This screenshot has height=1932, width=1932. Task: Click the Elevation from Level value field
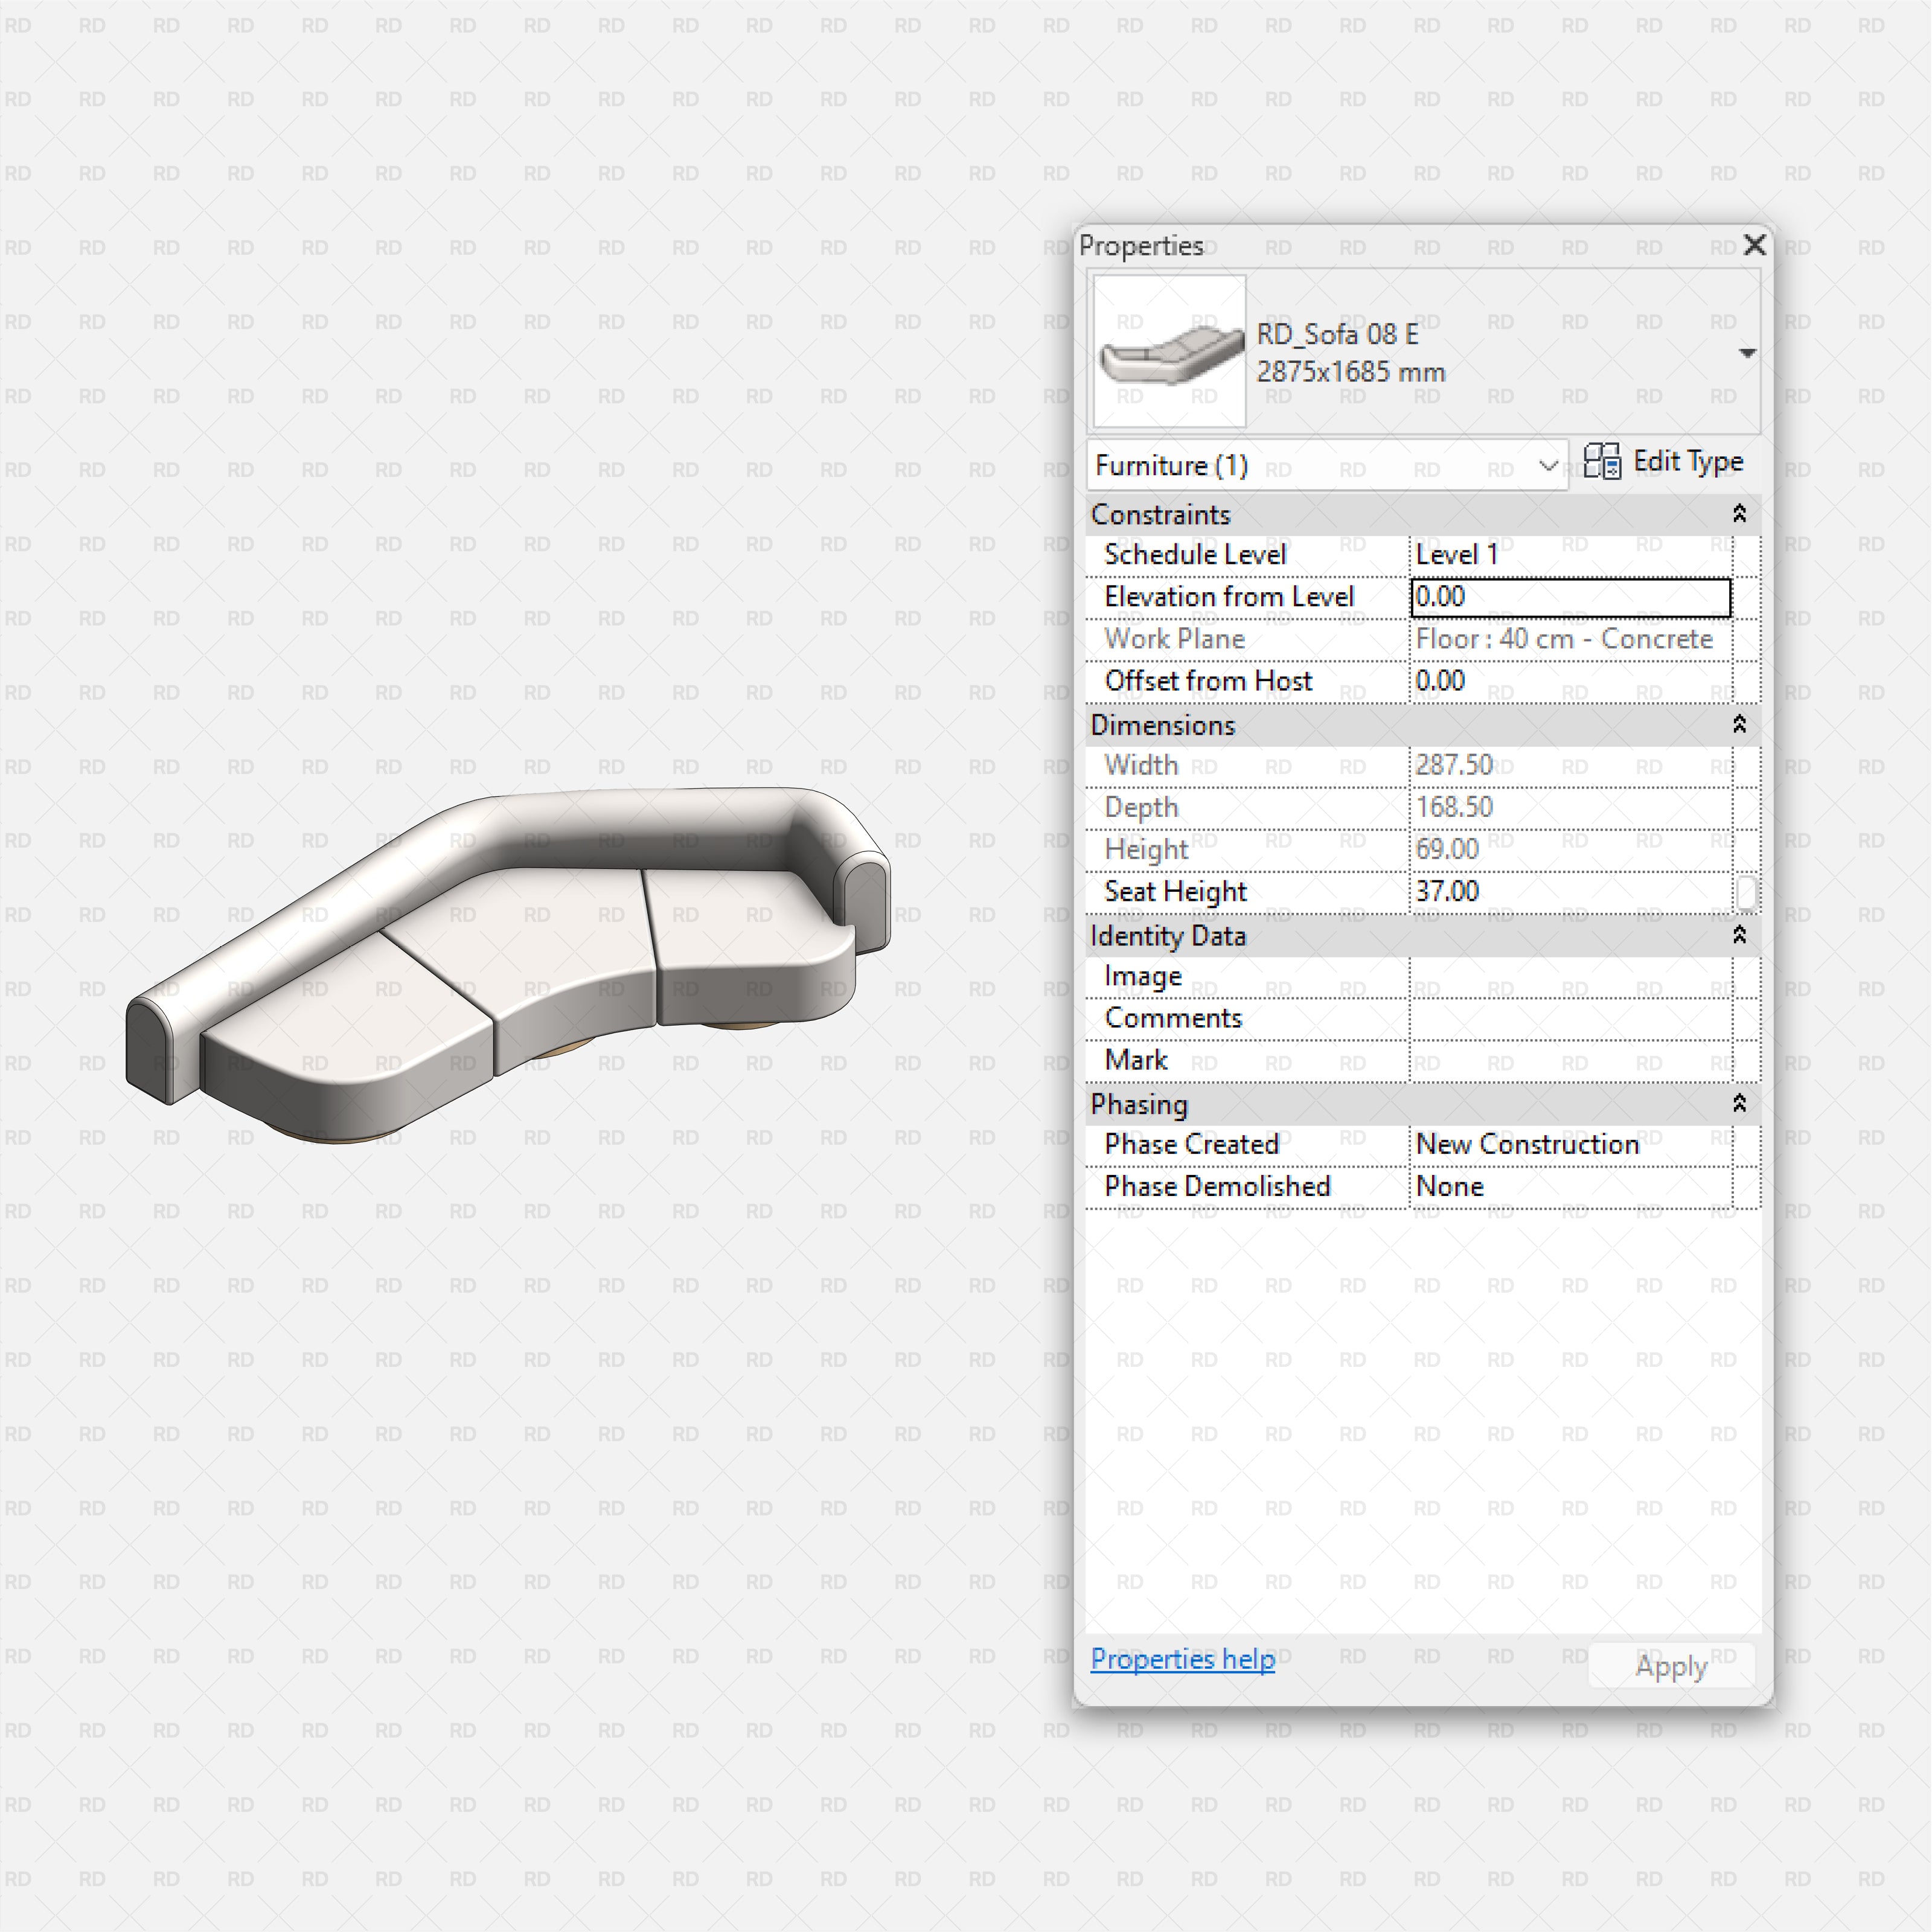tap(1569, 597)
